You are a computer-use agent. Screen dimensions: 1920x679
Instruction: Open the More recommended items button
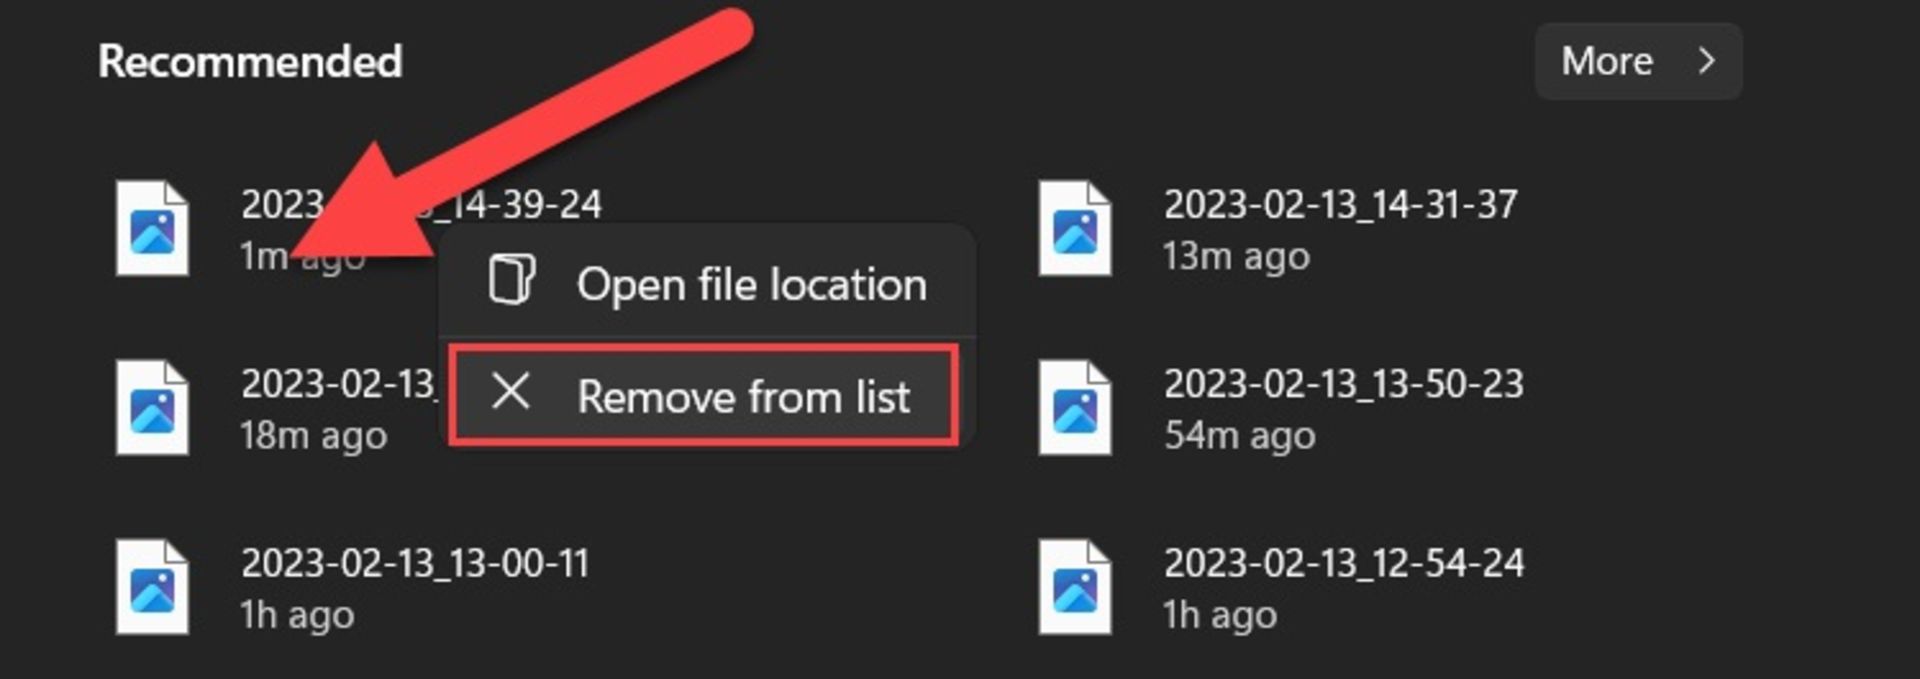click(1638, 61)
